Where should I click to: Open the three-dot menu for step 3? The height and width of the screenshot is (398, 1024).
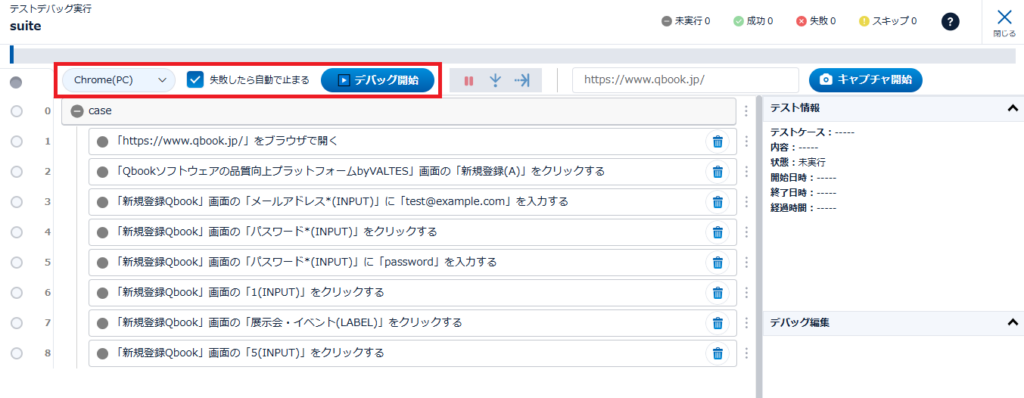[x=746, y=201]
